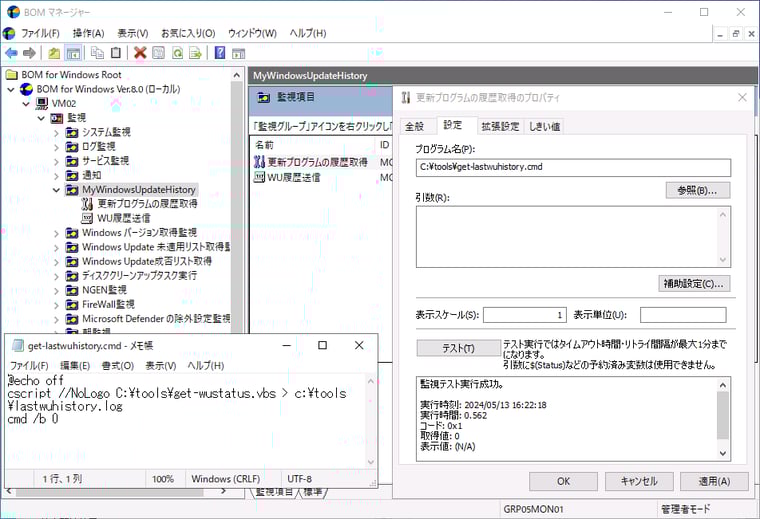Click the テスト(T) button
760x519 pixels.
[458, 348]
